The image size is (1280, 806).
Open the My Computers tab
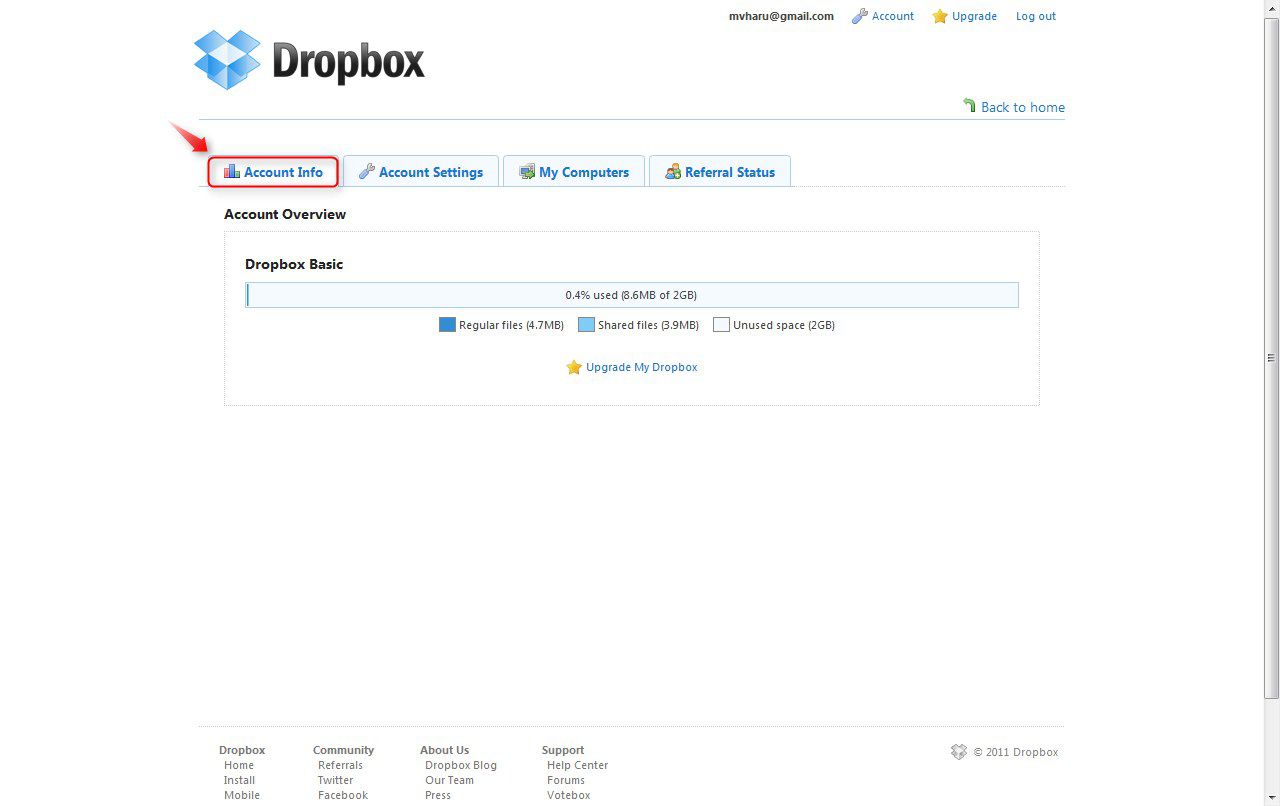coord(574,172)
